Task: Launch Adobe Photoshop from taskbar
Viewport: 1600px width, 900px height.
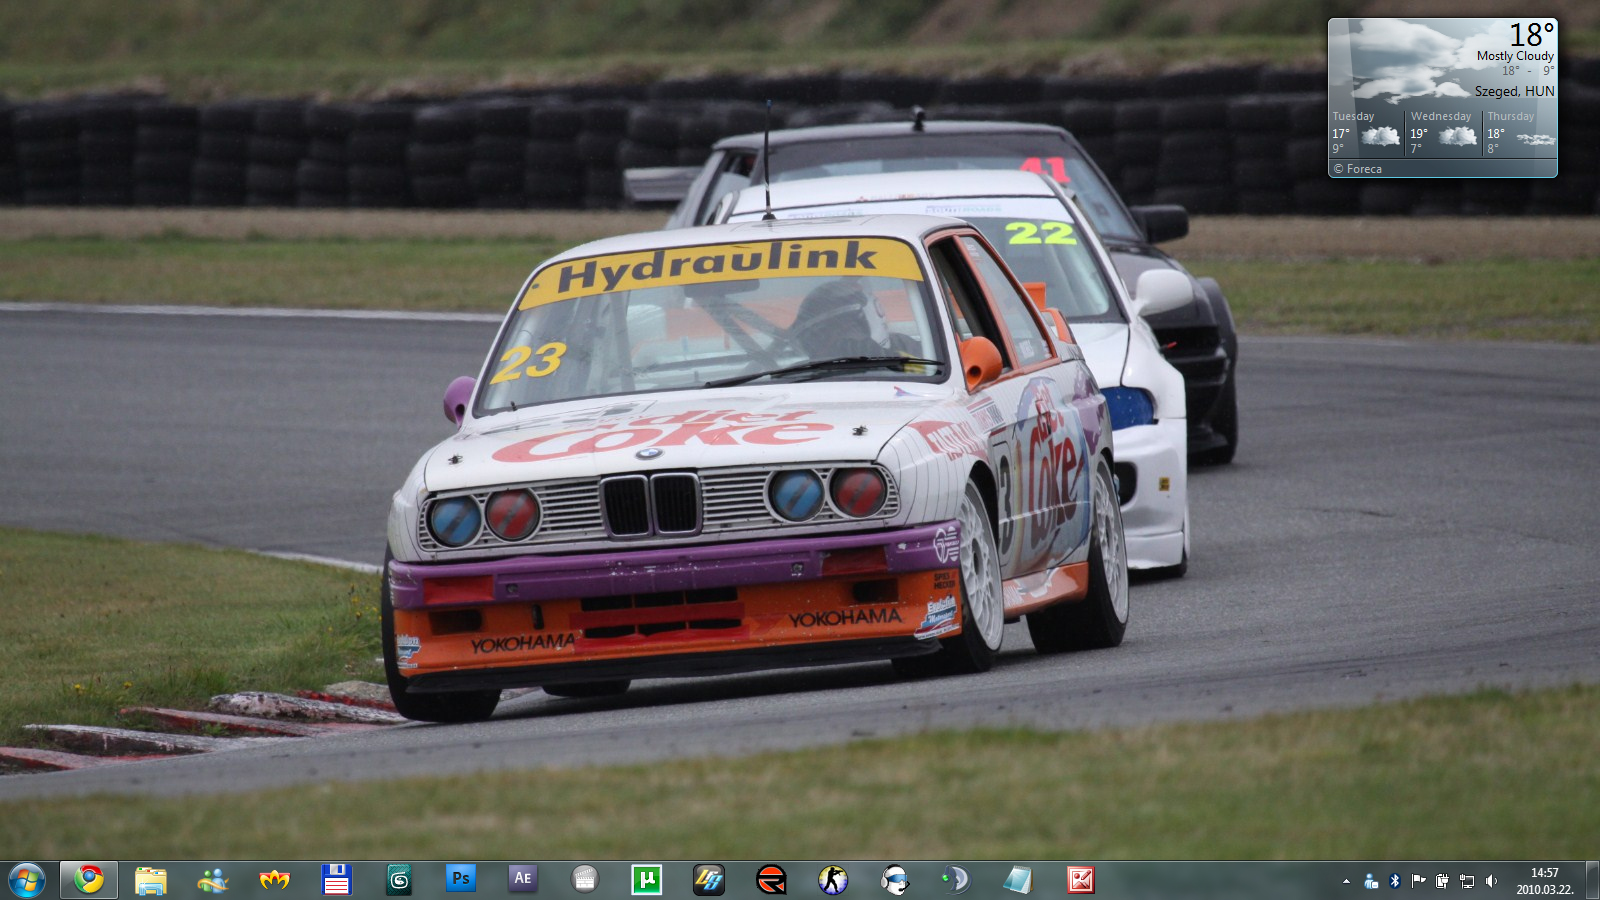Action: tap(460, 879)
